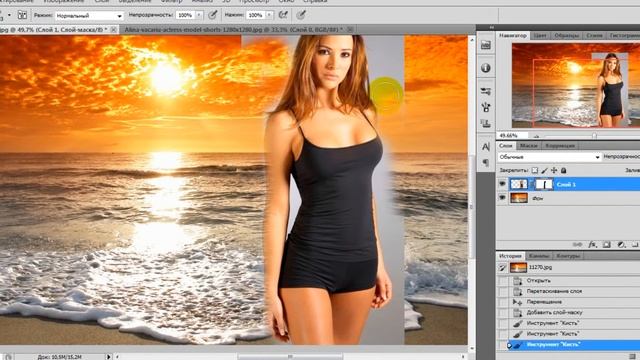The height and width of the screenshot is (360, 640).
Task: Click the Navigator zoom out icon
Action: (x=536, y=136)
